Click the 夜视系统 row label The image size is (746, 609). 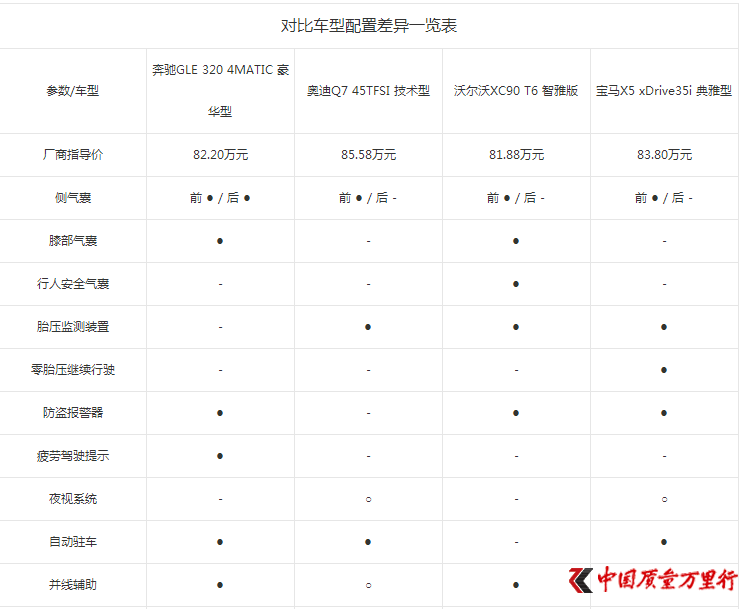[73, 499]
